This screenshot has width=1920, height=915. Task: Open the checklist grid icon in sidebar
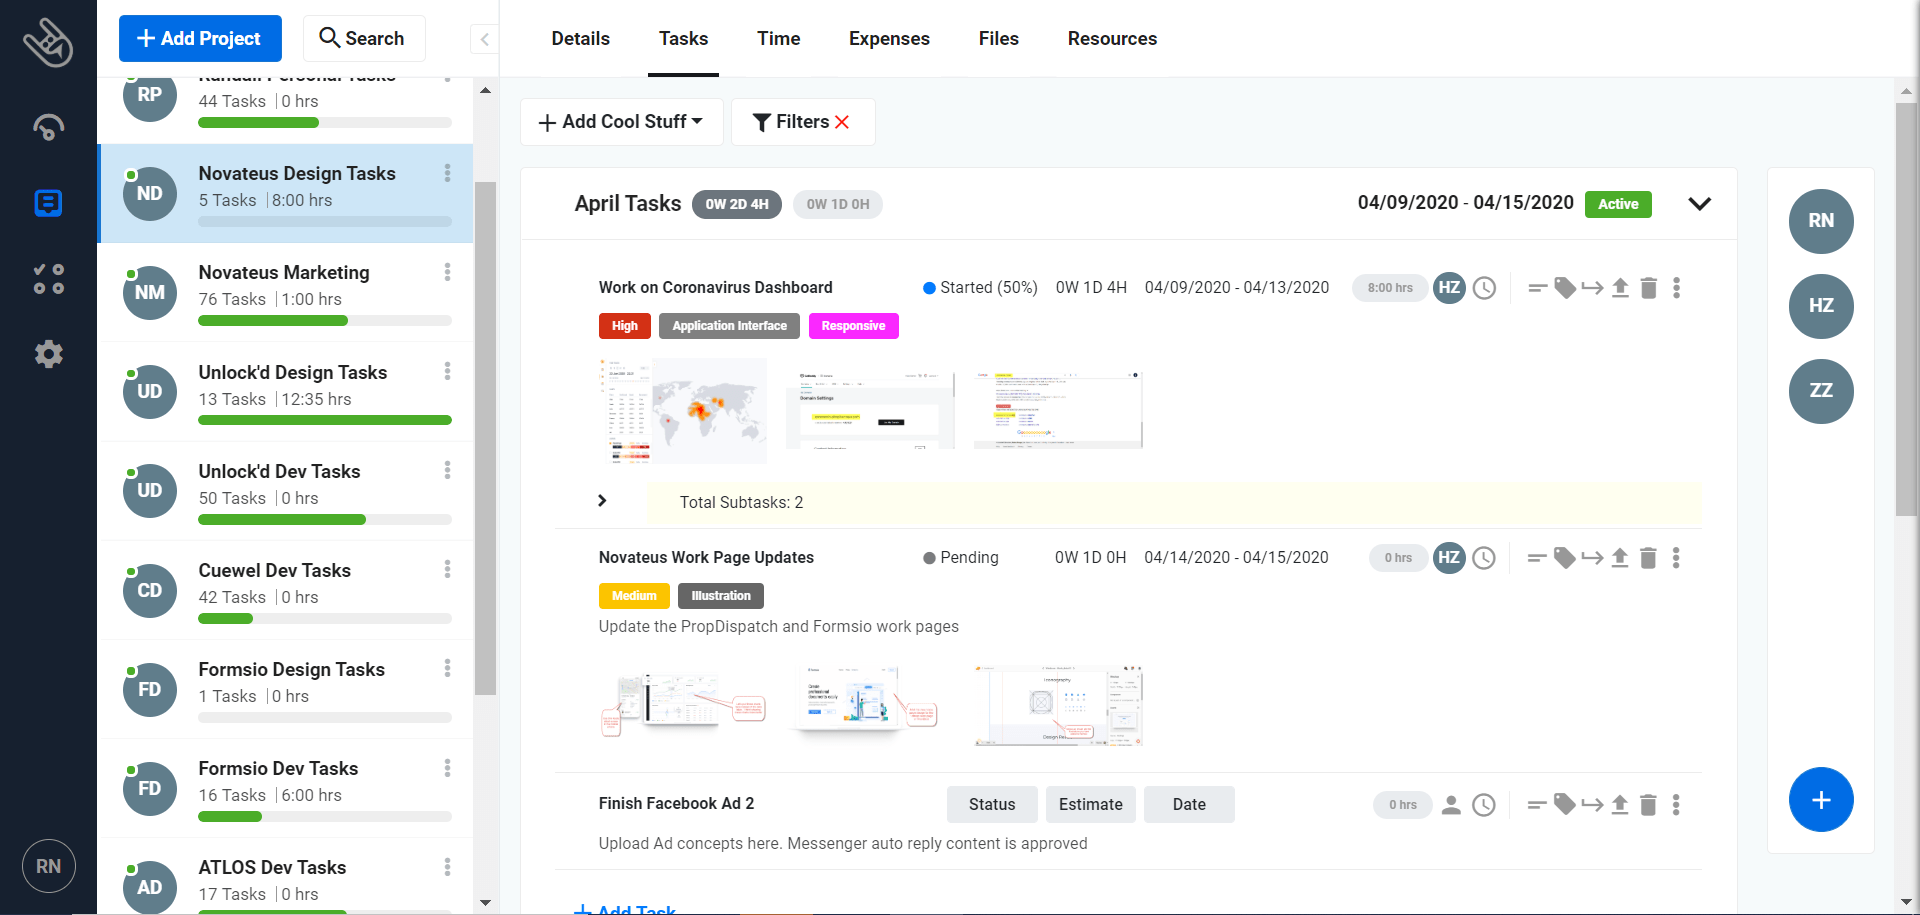click(48, 279)
